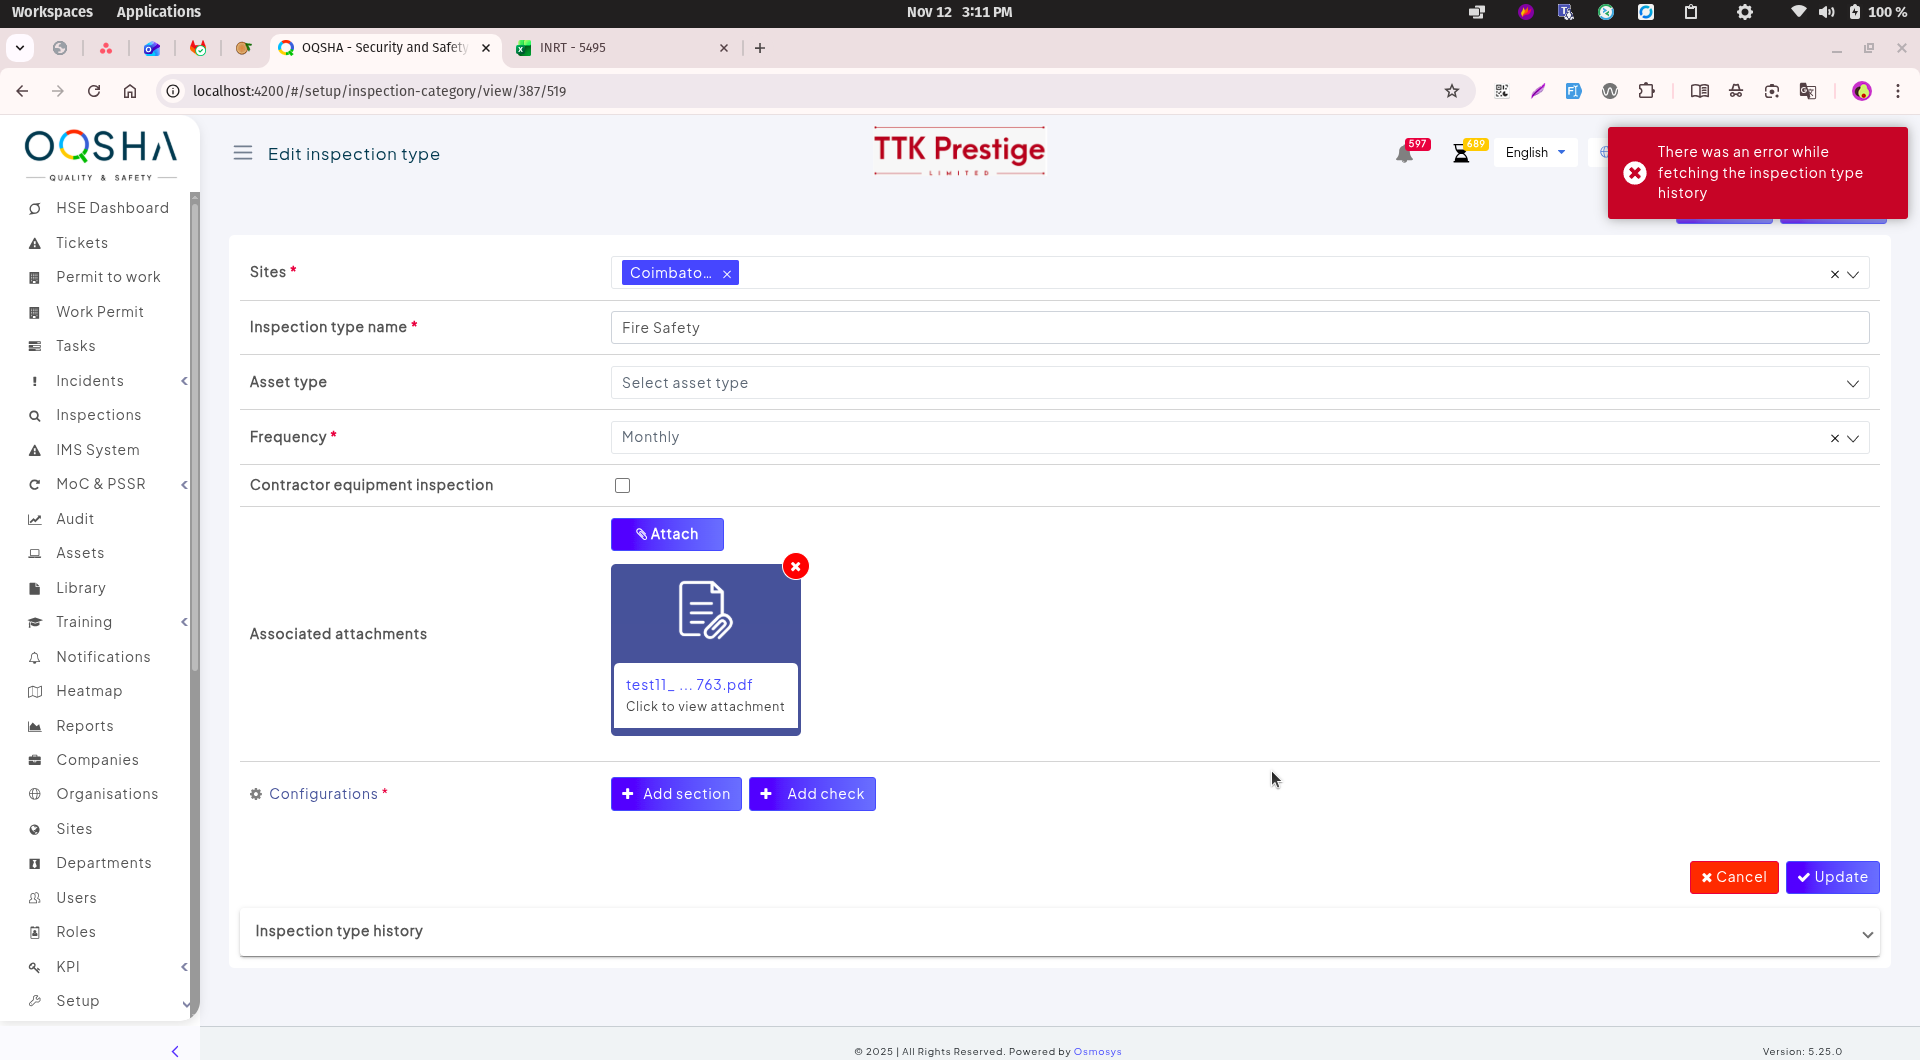The image size is (1920, 1060).
Task: Click the Update button
Action: pyautogui.click(x=1832, y=877)
